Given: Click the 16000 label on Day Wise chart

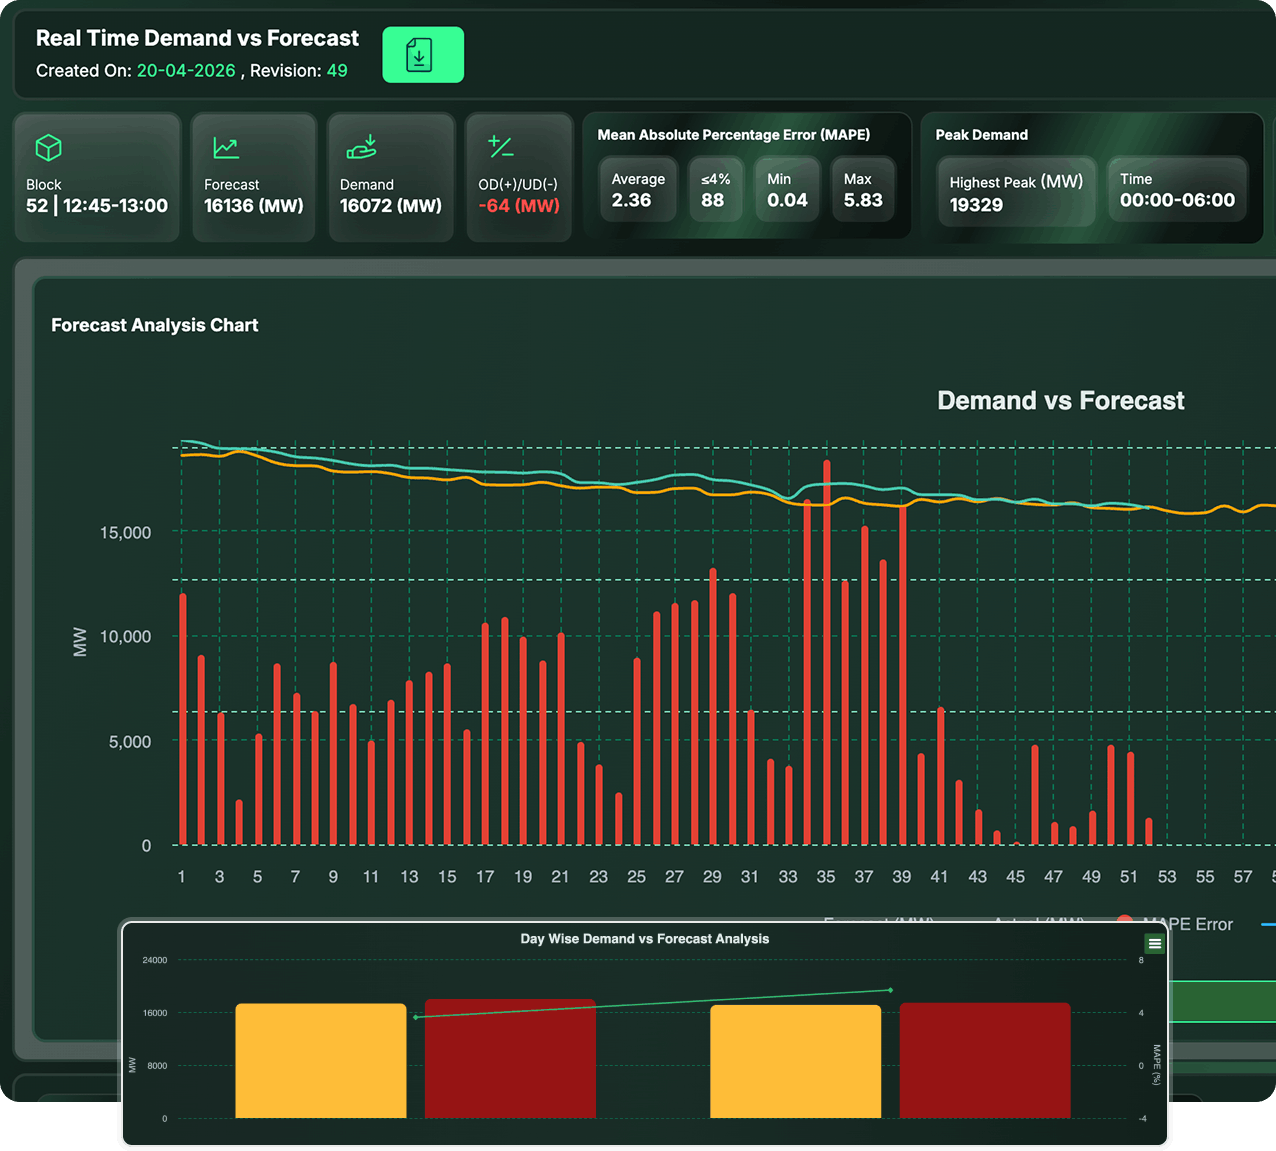Looking at the screenshot, I should click(x=155, y=1013).
